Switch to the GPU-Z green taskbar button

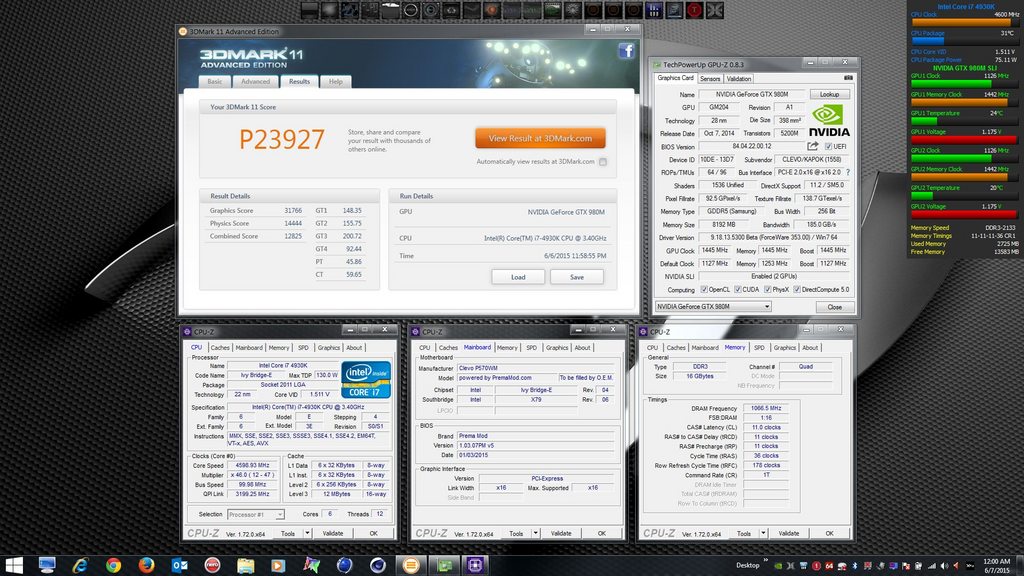pos(445,565)
